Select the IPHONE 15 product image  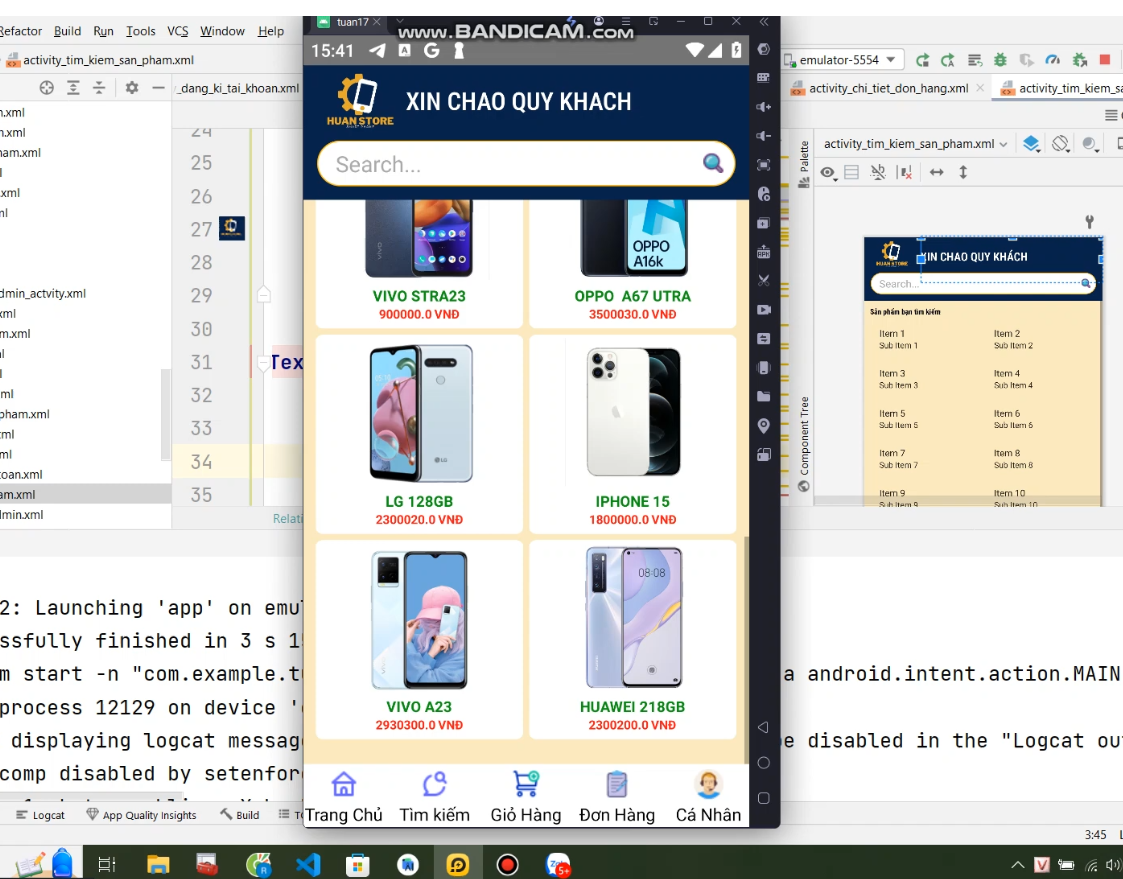click(633, 412)
